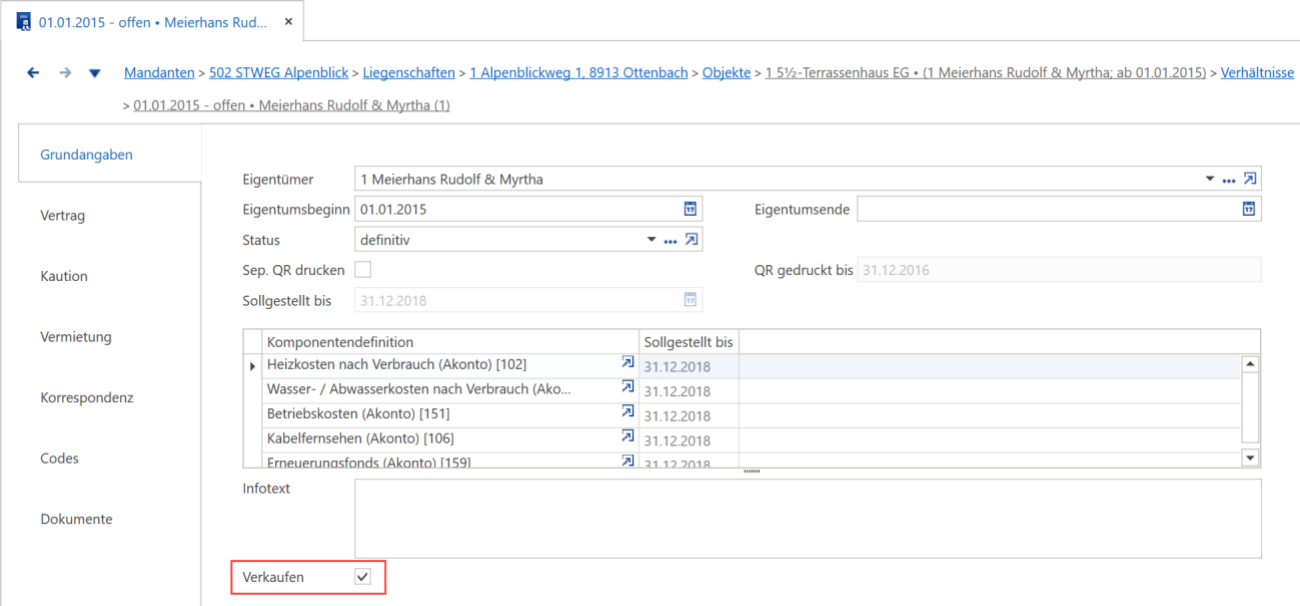This screenshot has width=1300, height=606.
Task: Click the component table scroll-up arrow
Action: [x=1250, y=365]
